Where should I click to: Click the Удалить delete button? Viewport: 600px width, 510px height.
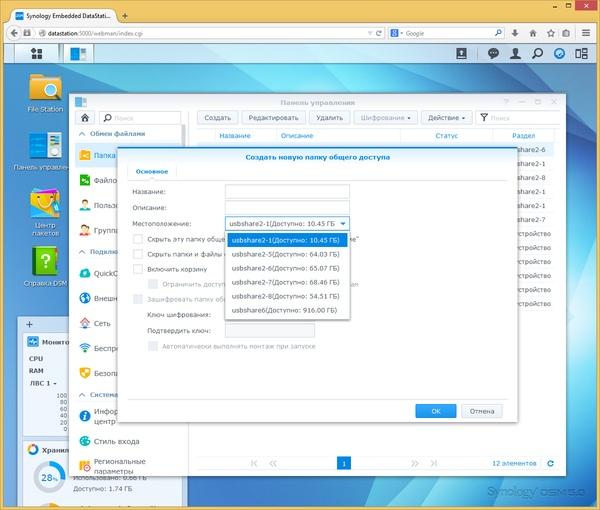(329, 118)
